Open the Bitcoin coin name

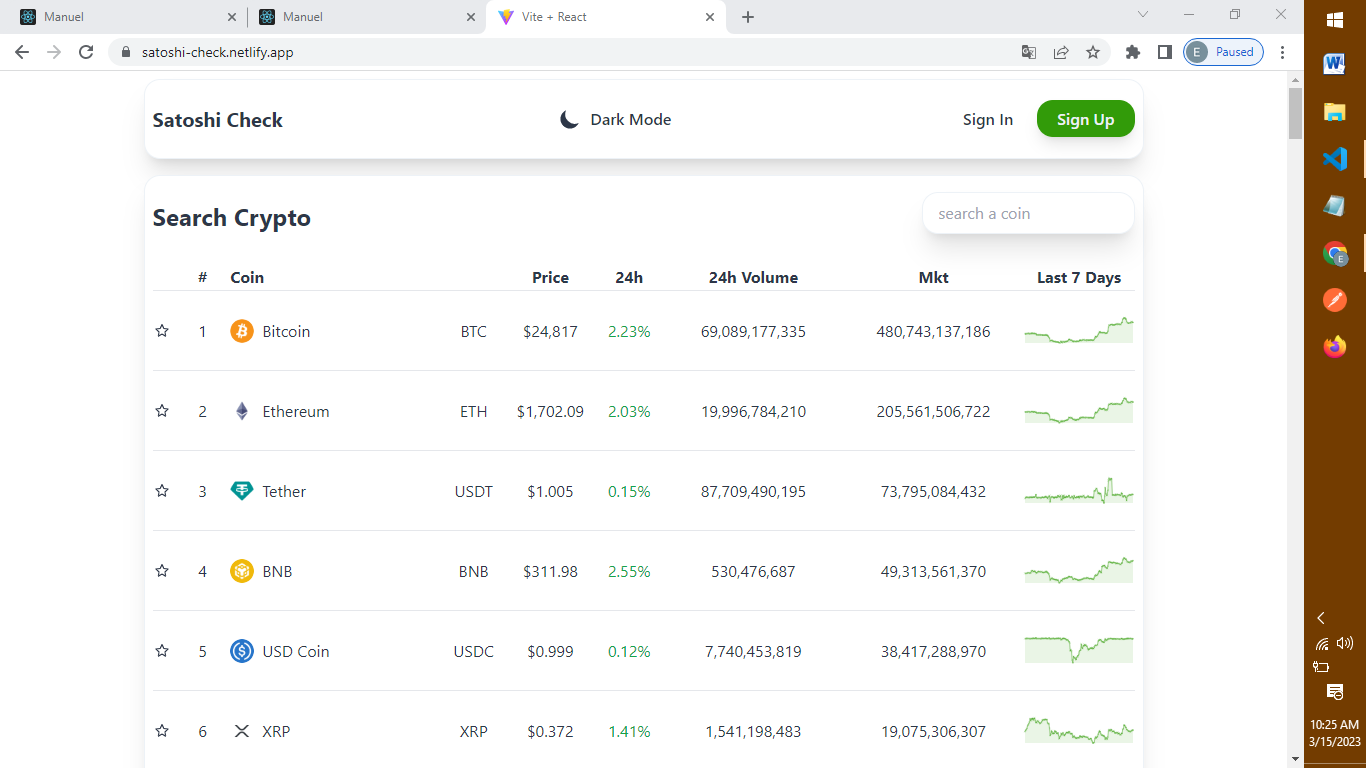point(286,331)
